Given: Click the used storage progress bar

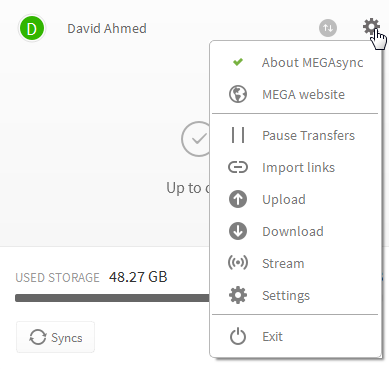Looking at the screenshot, I should (x=112, y=298).
